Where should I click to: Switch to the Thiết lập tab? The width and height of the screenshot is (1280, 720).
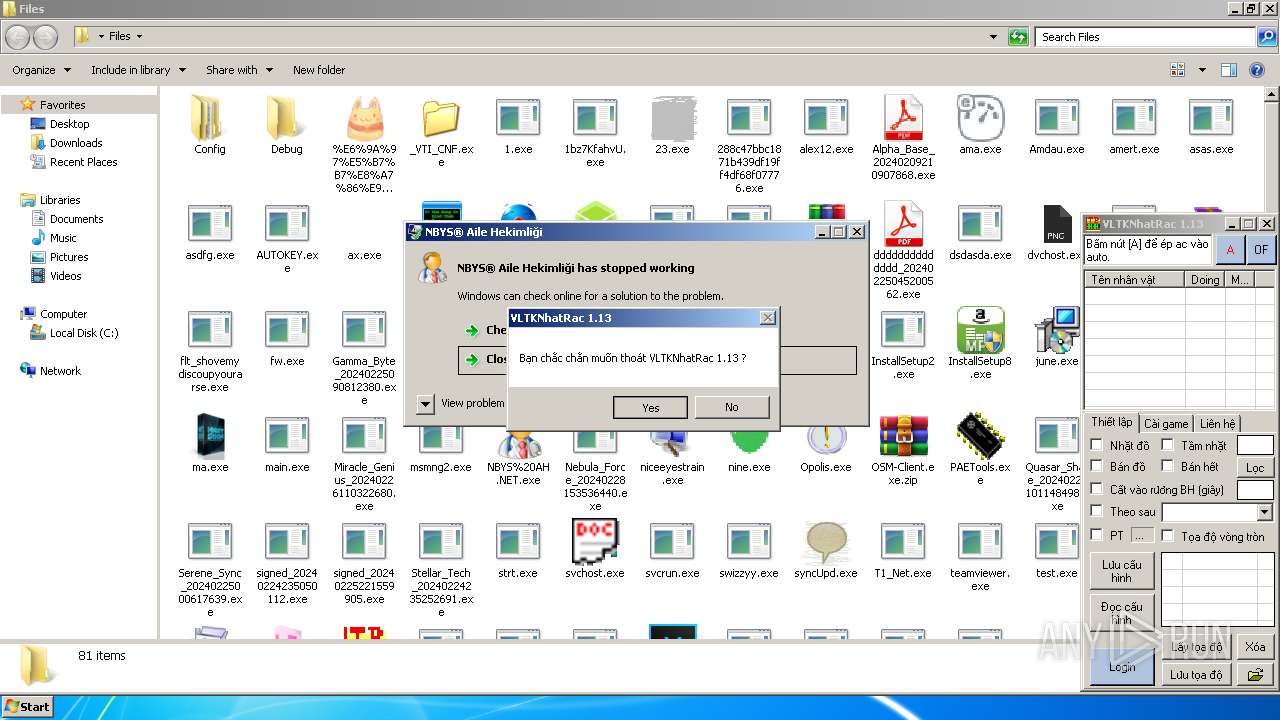tap(1111, 423)
